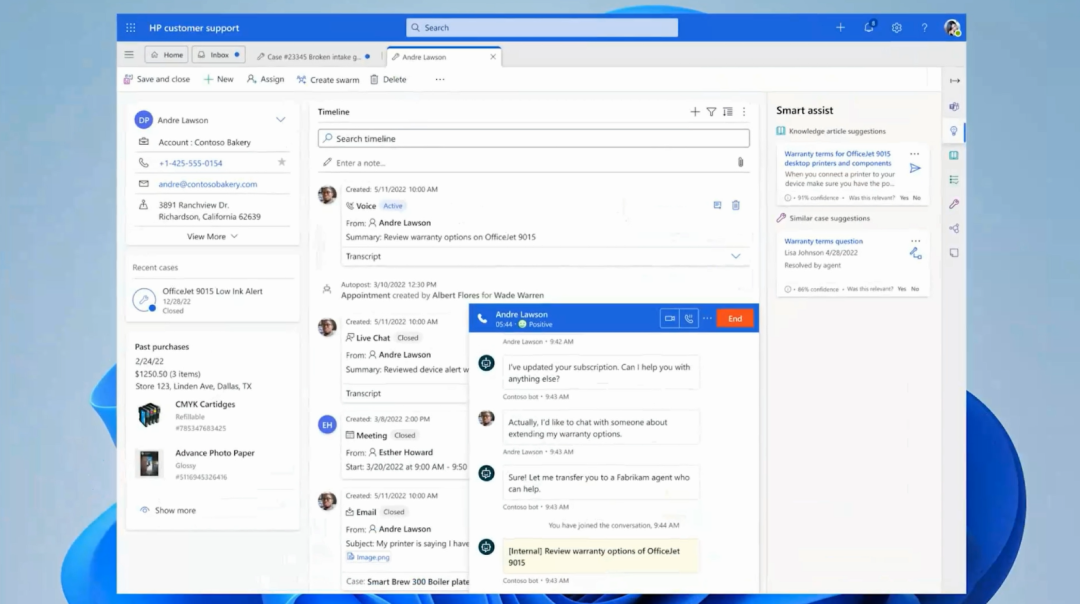Screen dimensions: 1080x604
Task: Open Case #23345 Broken intake tab
Action: tap(313, 56)
